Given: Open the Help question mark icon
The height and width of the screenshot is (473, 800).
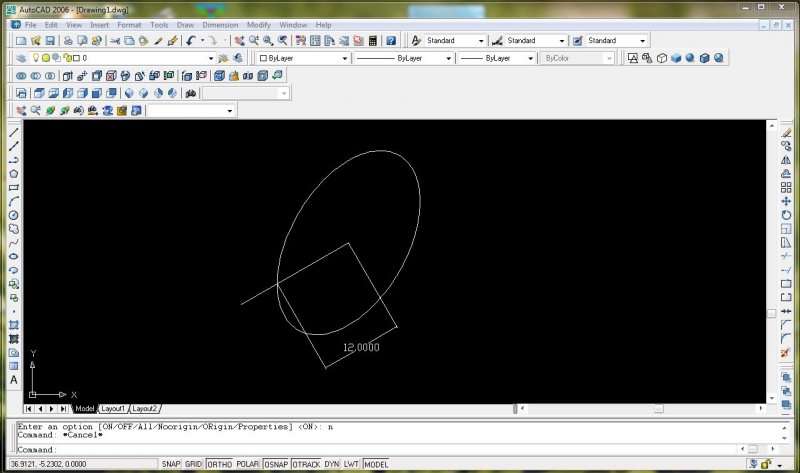Looking at the screenshot, I should pyautogui.click(x=391, y=41).
